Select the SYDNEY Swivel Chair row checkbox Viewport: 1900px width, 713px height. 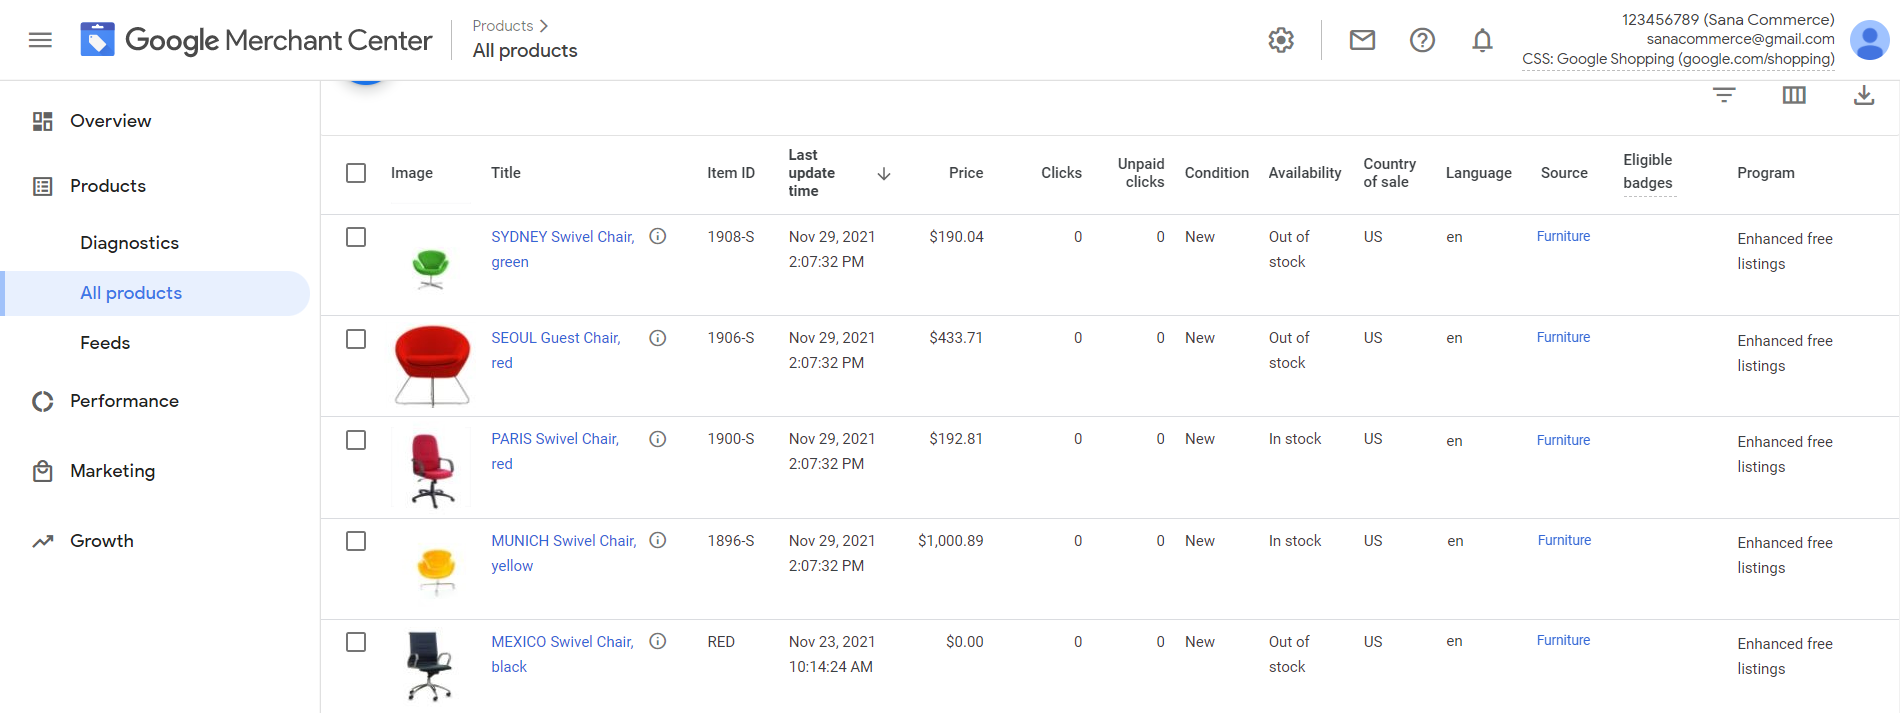click(x=356, y=237)
